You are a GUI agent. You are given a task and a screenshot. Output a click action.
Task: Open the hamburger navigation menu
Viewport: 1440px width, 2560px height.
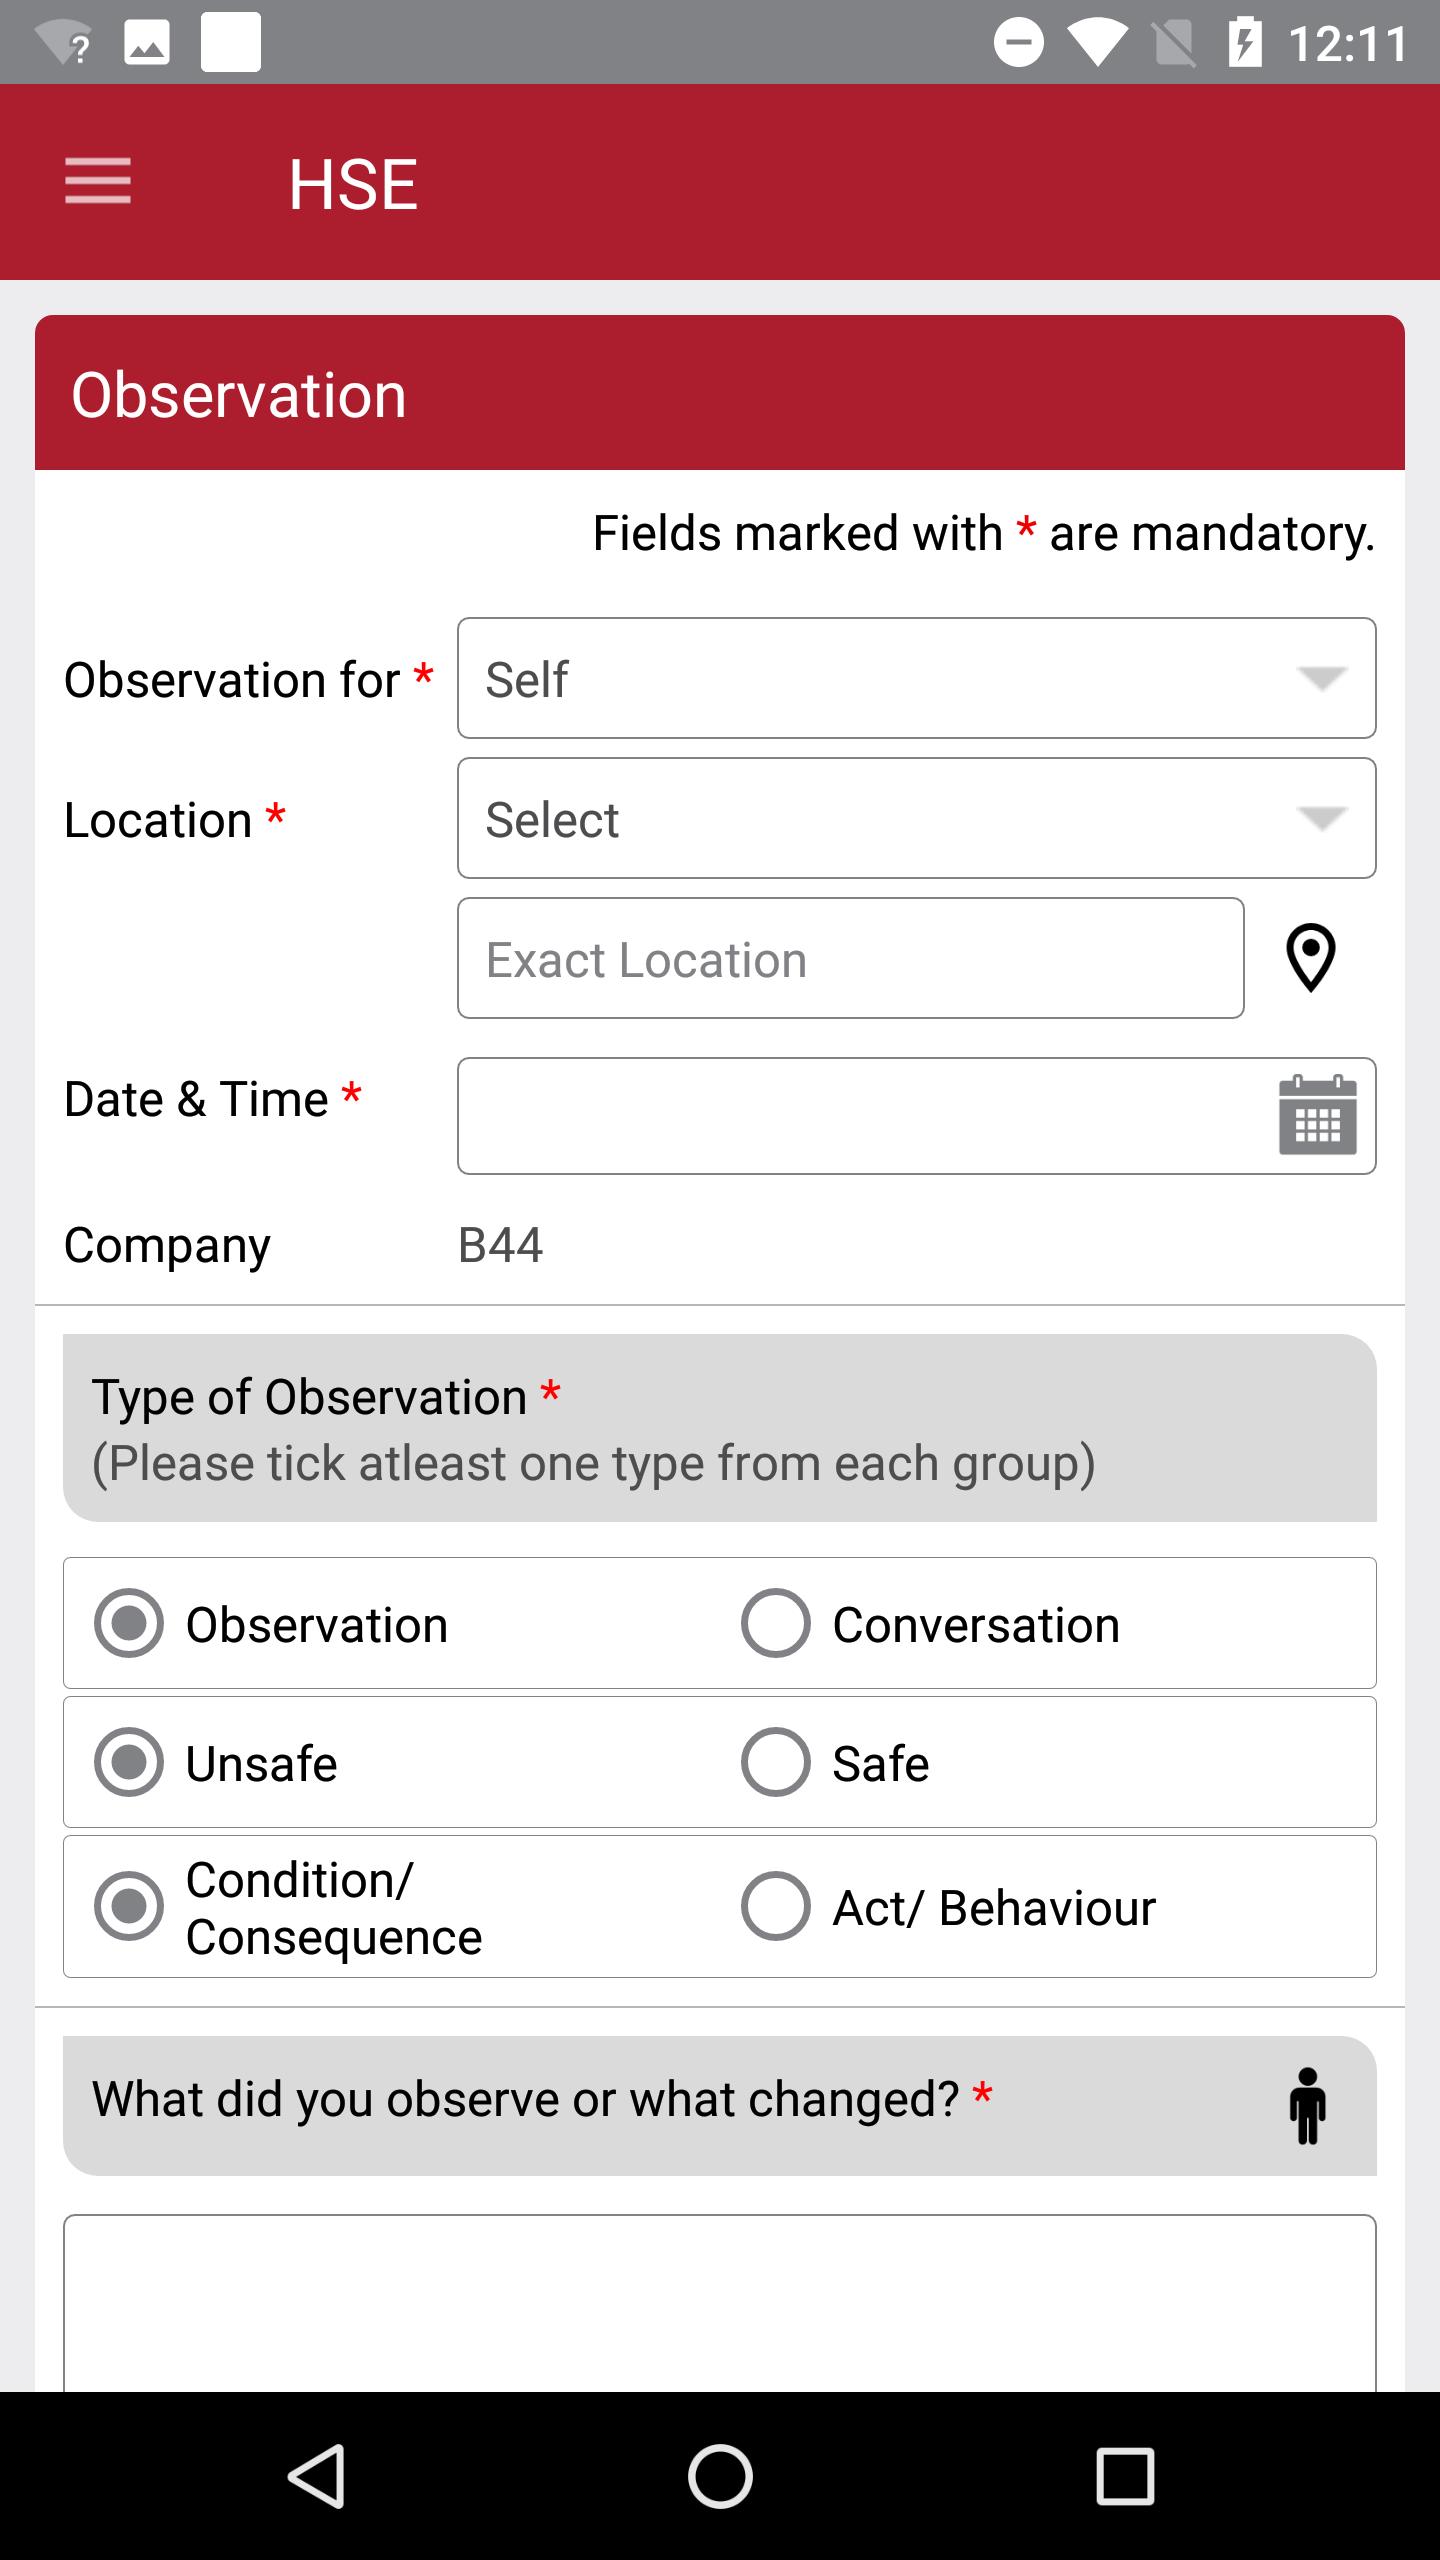[x=98, y=181]
